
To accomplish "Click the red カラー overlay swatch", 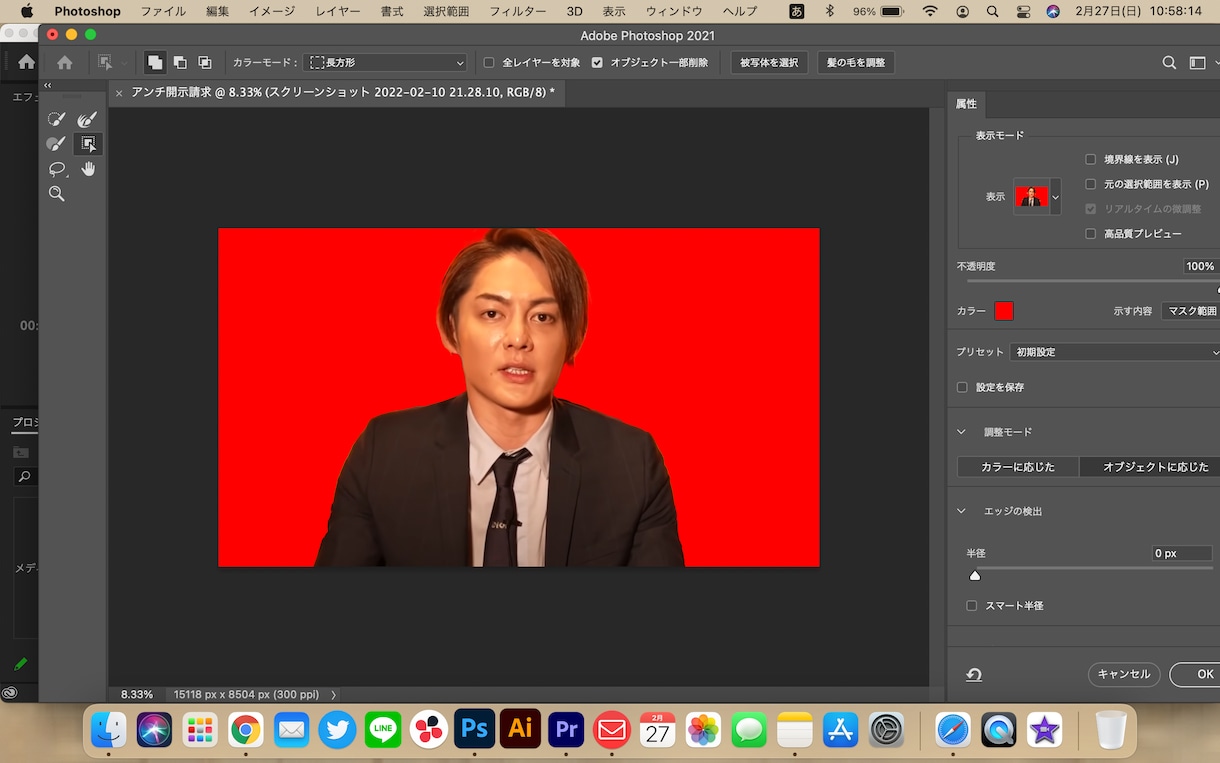I will point(1004,311).
